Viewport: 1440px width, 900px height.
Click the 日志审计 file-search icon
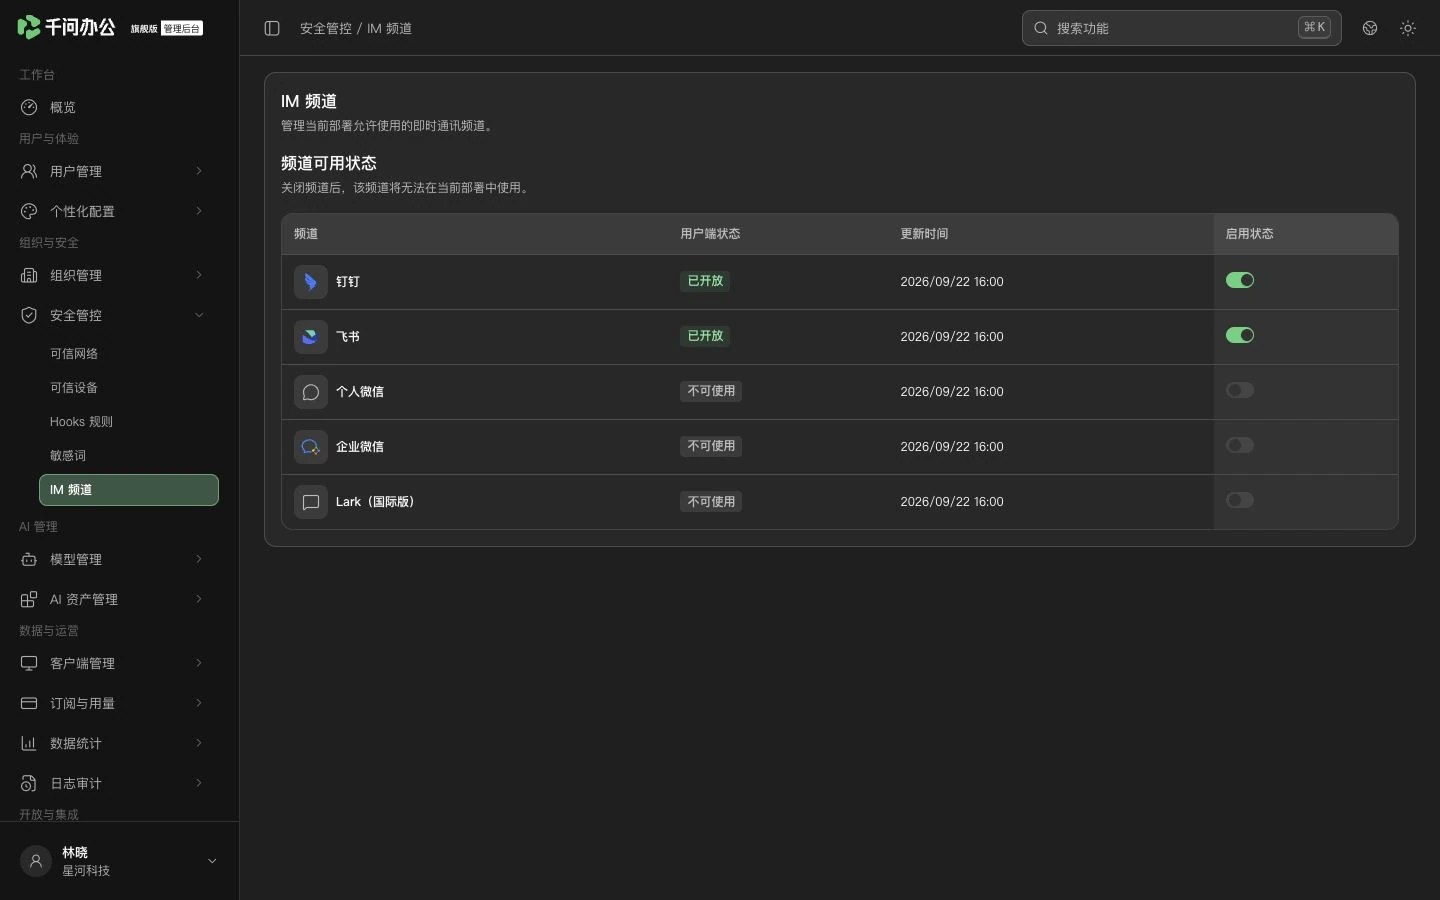click(x=29, y=783)
